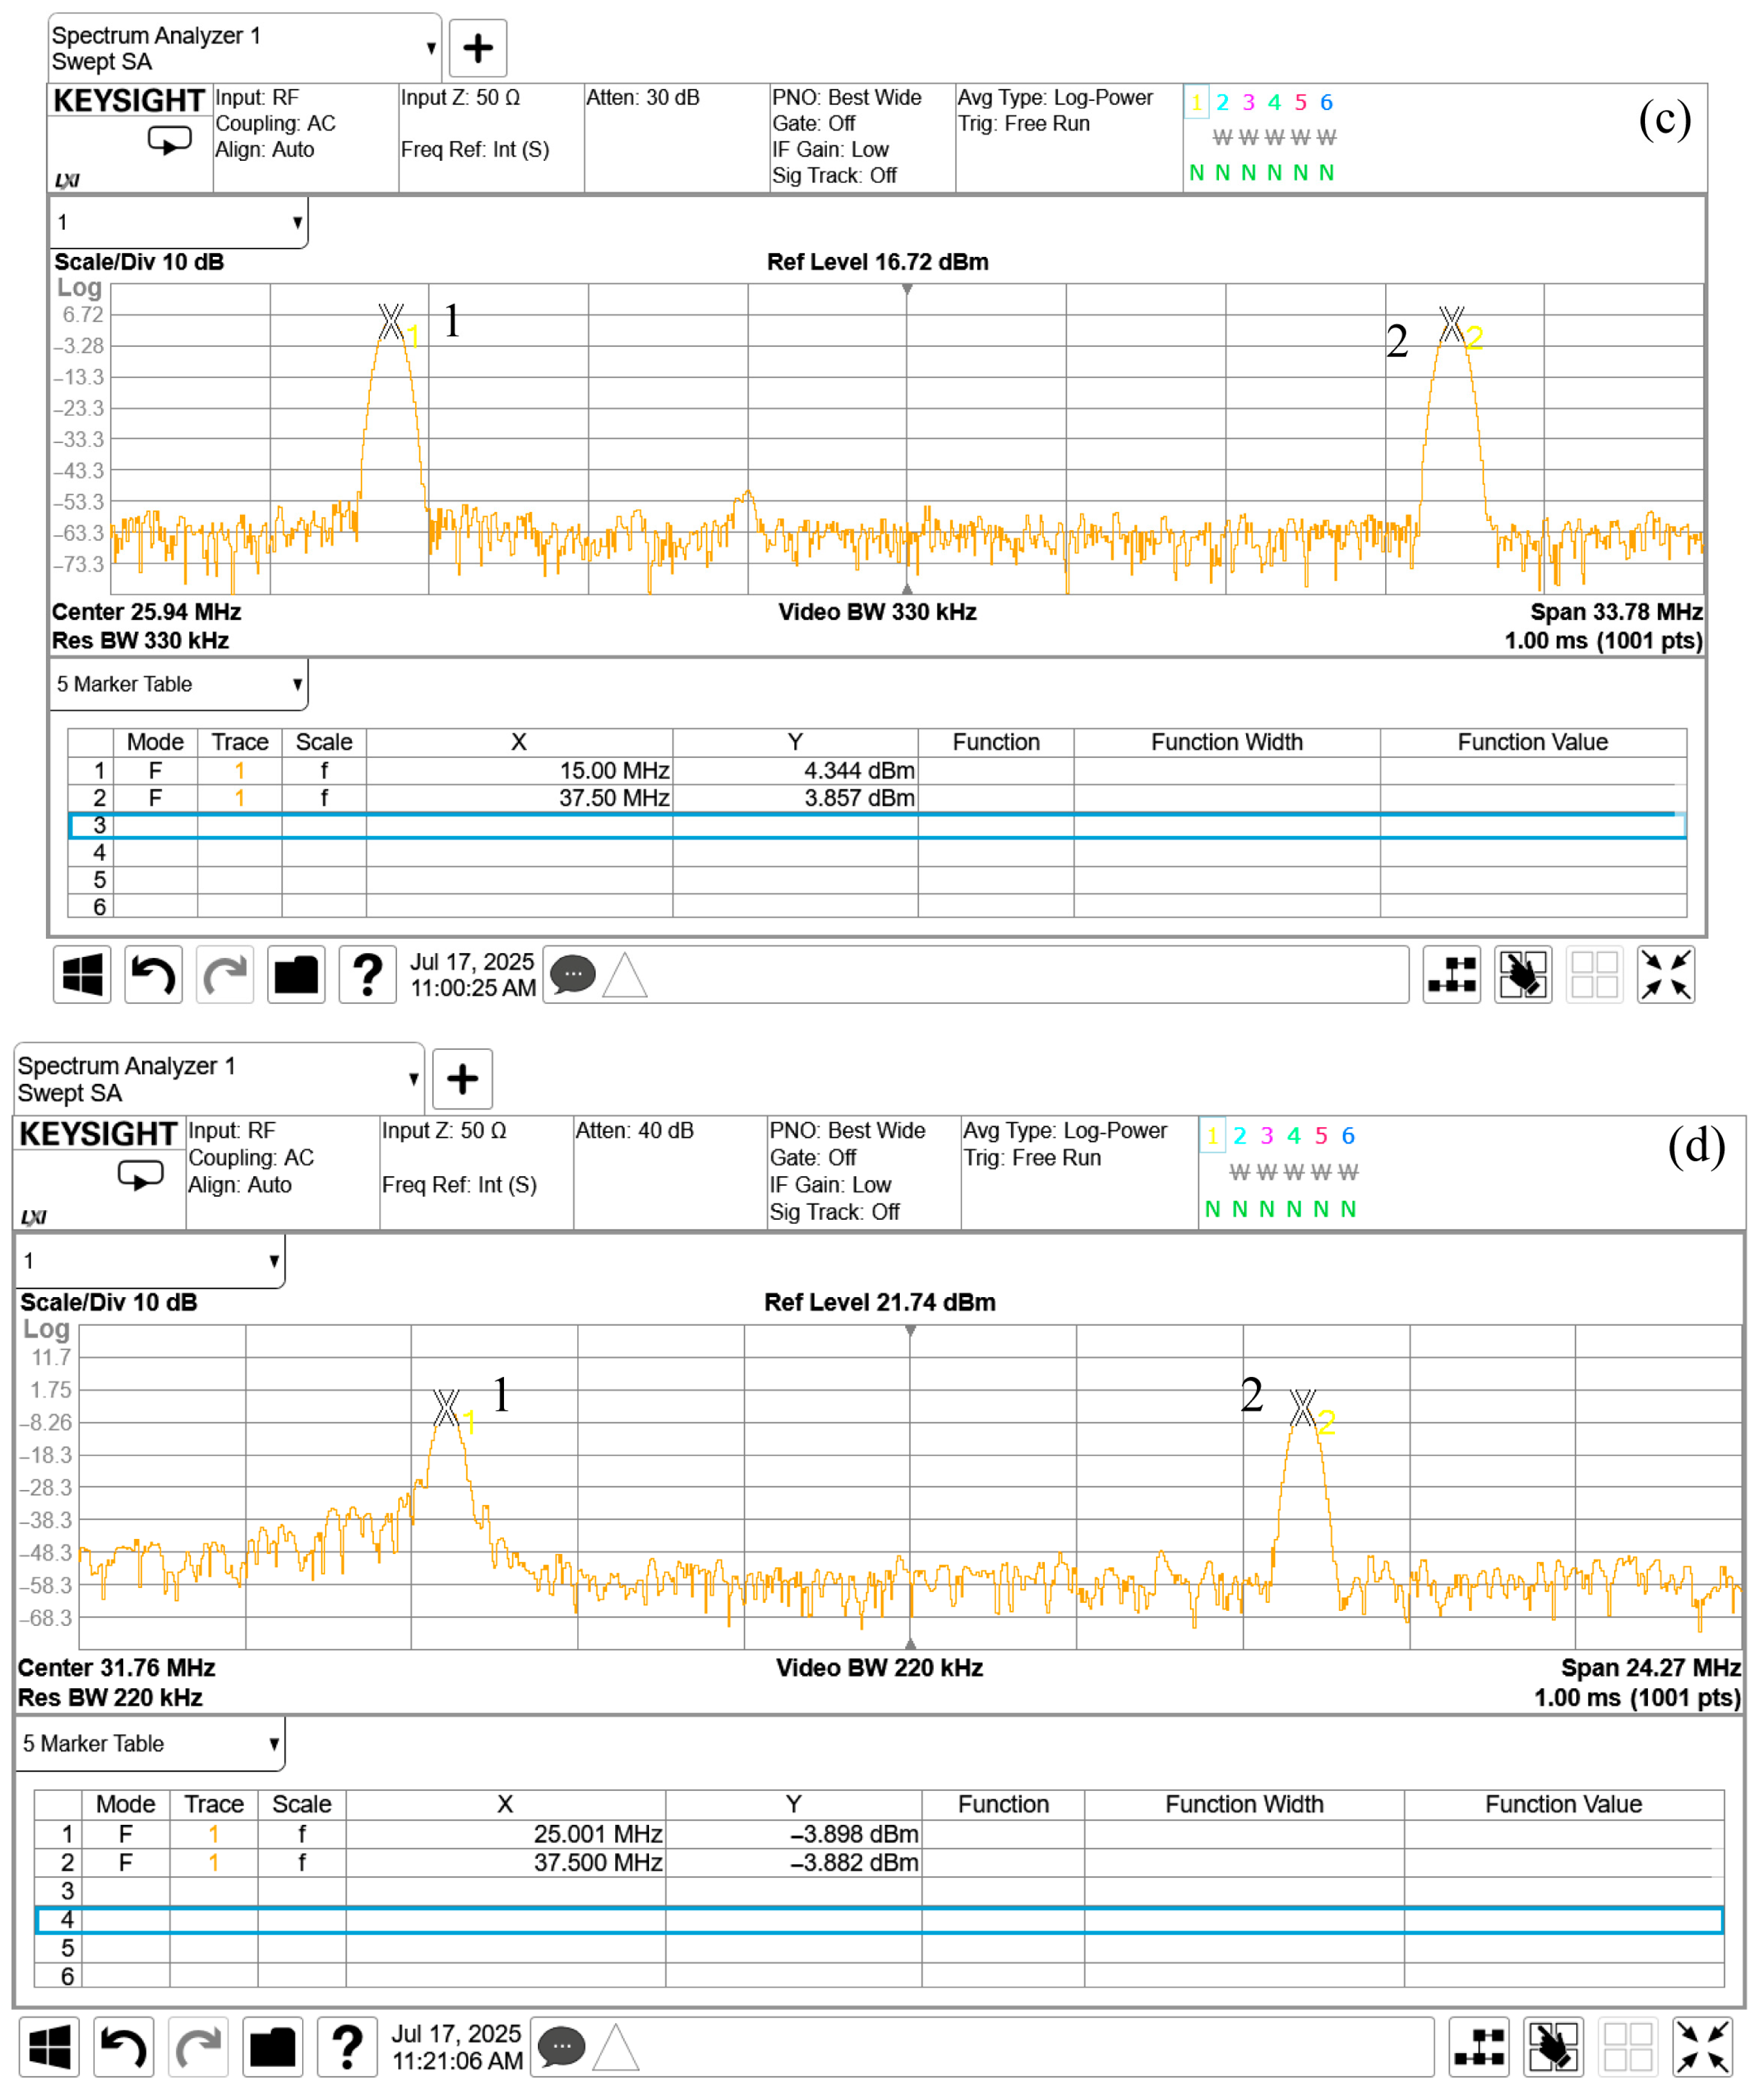
Task: Click the multi-window grid icon in top analyzer toolbar
Action: coord(1595,974)
